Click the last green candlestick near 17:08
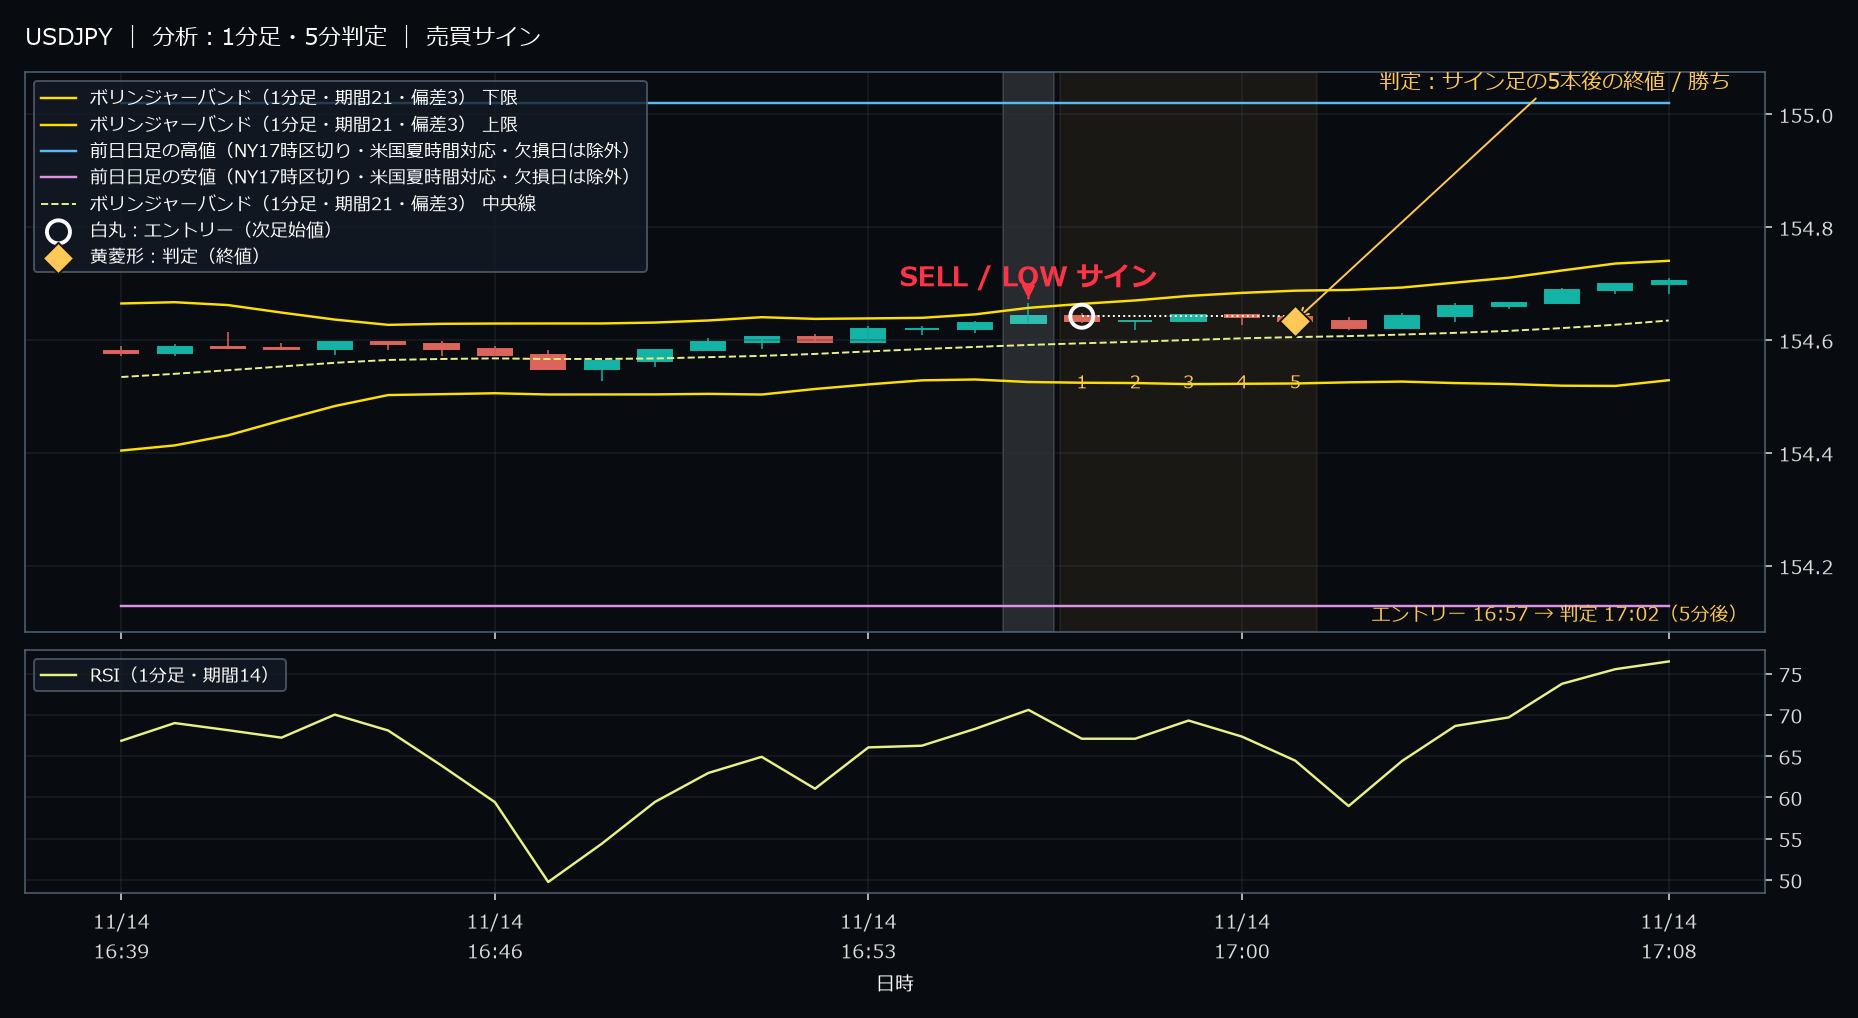The height and width of the screenshot is (1018, 1858). pos(1668,283)
